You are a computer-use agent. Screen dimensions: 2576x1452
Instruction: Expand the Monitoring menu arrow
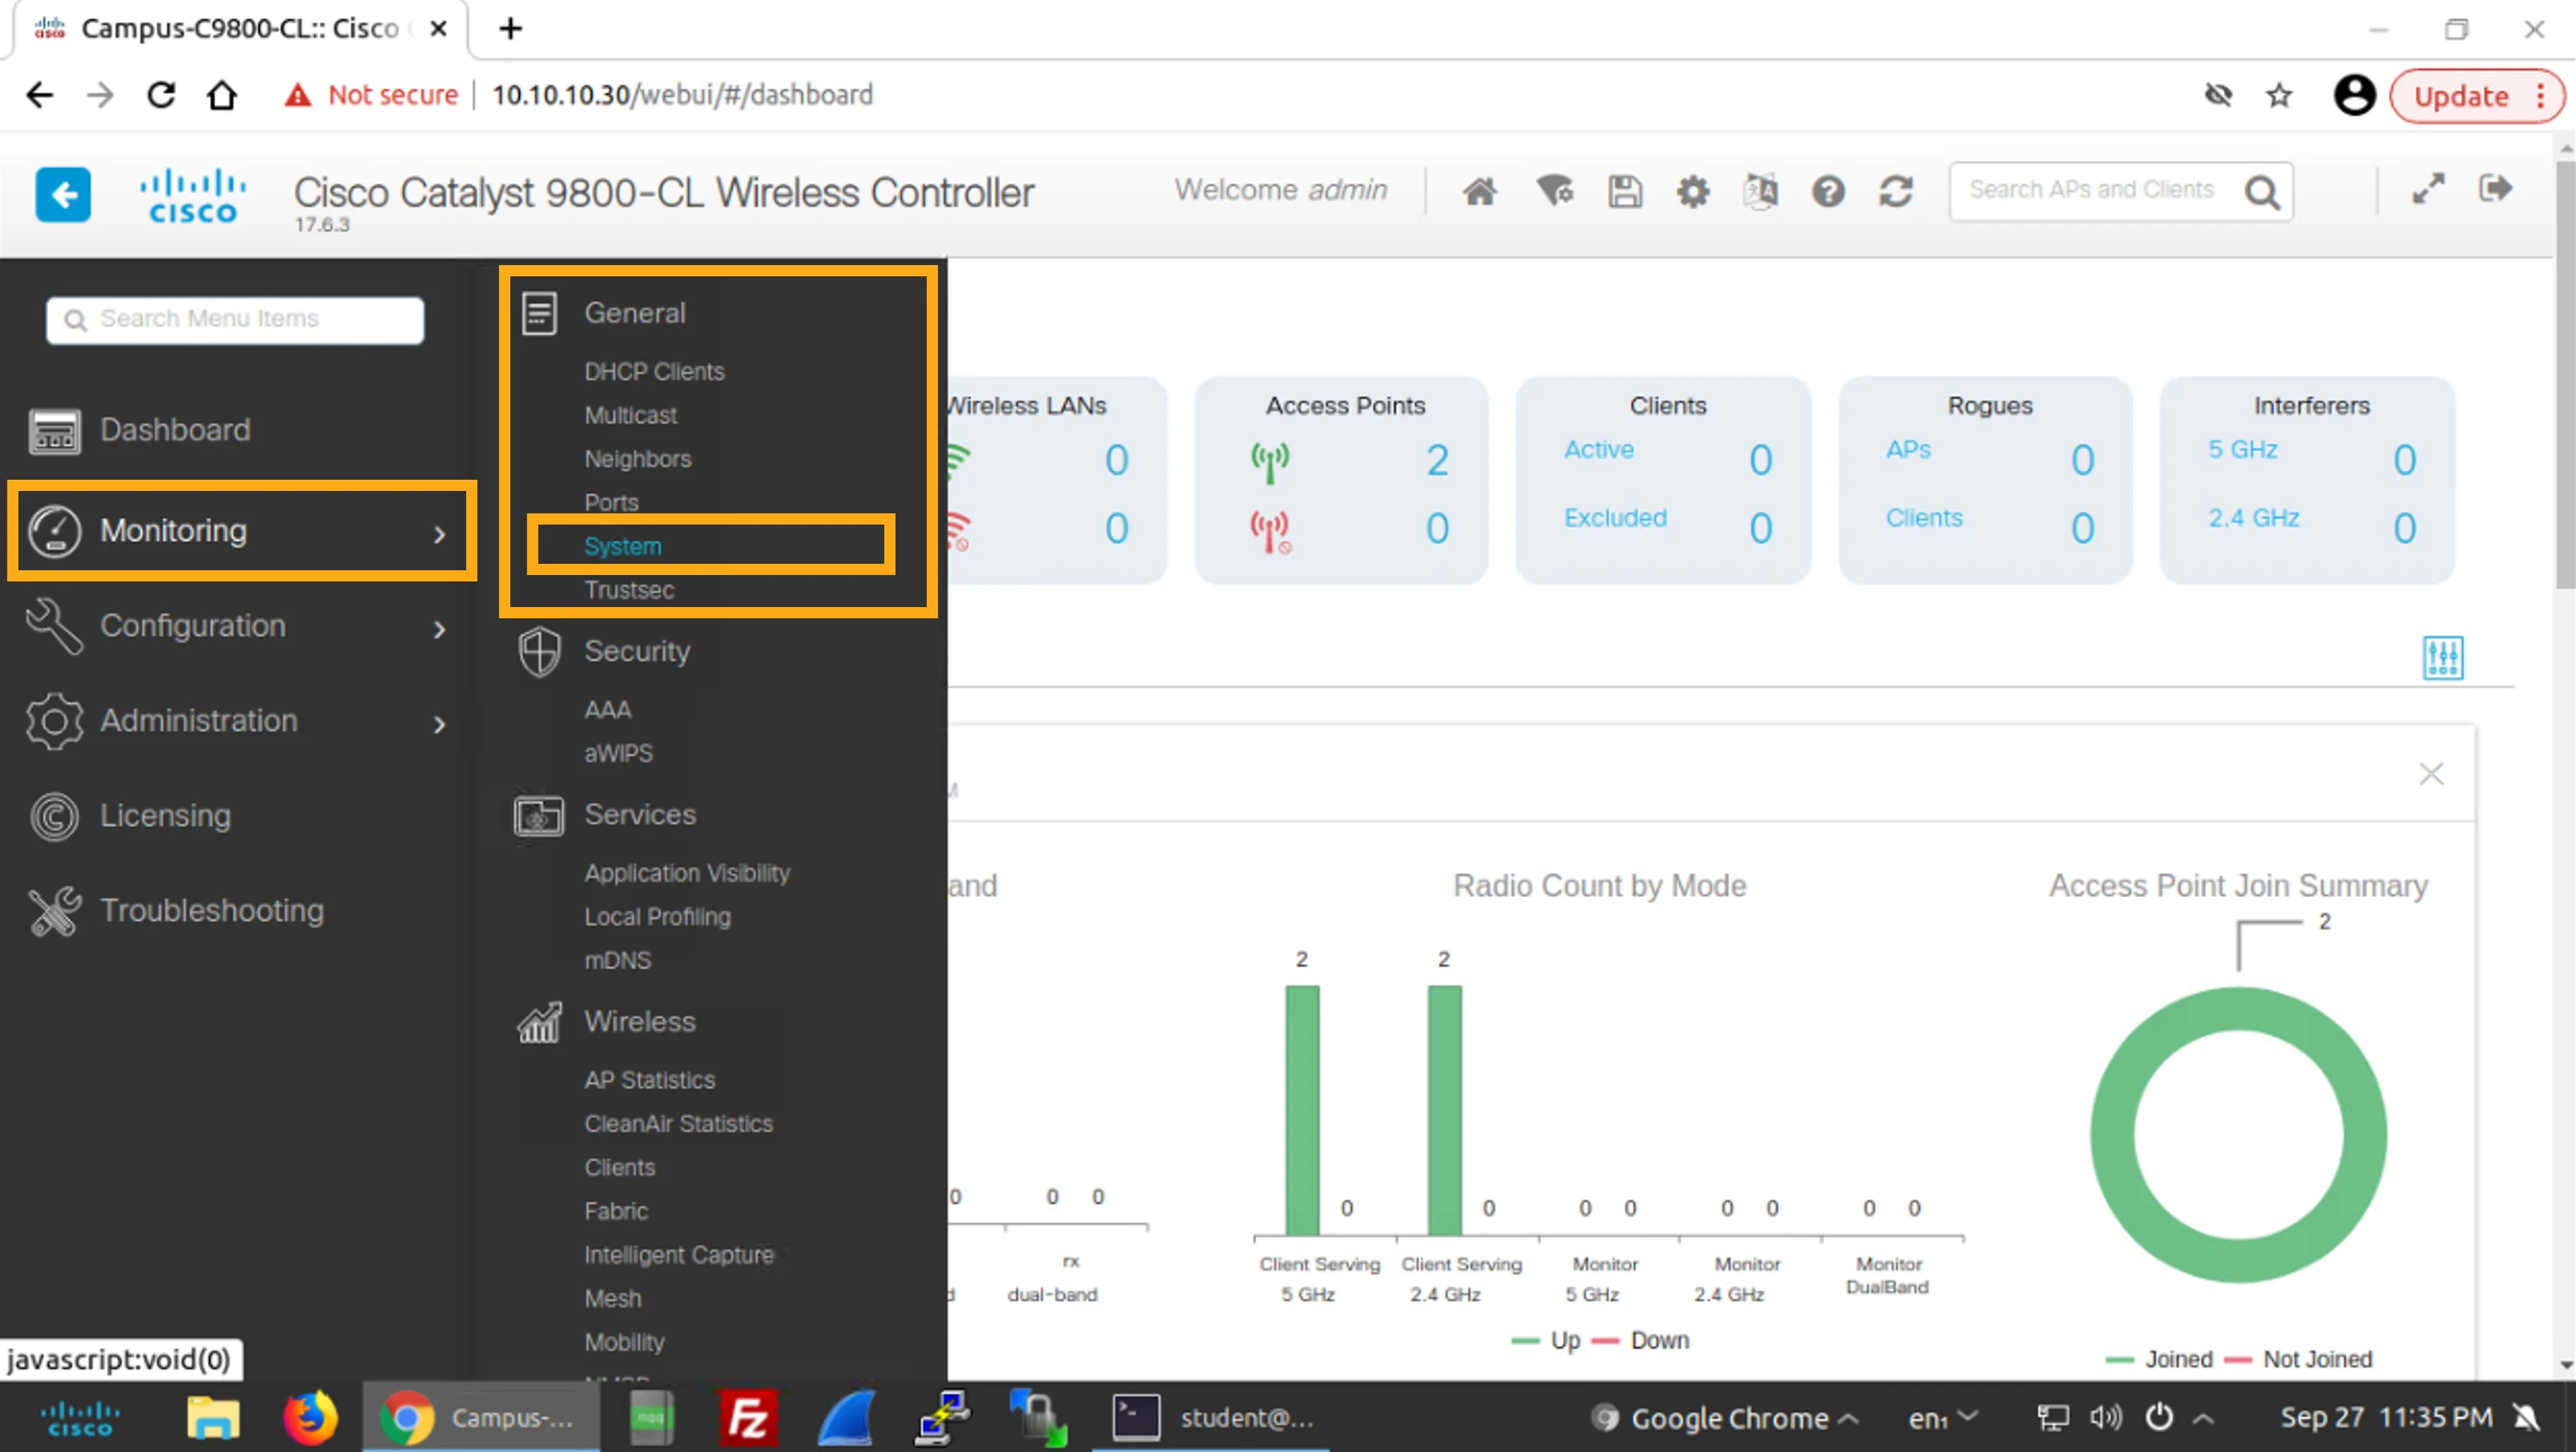click(439, 534)
